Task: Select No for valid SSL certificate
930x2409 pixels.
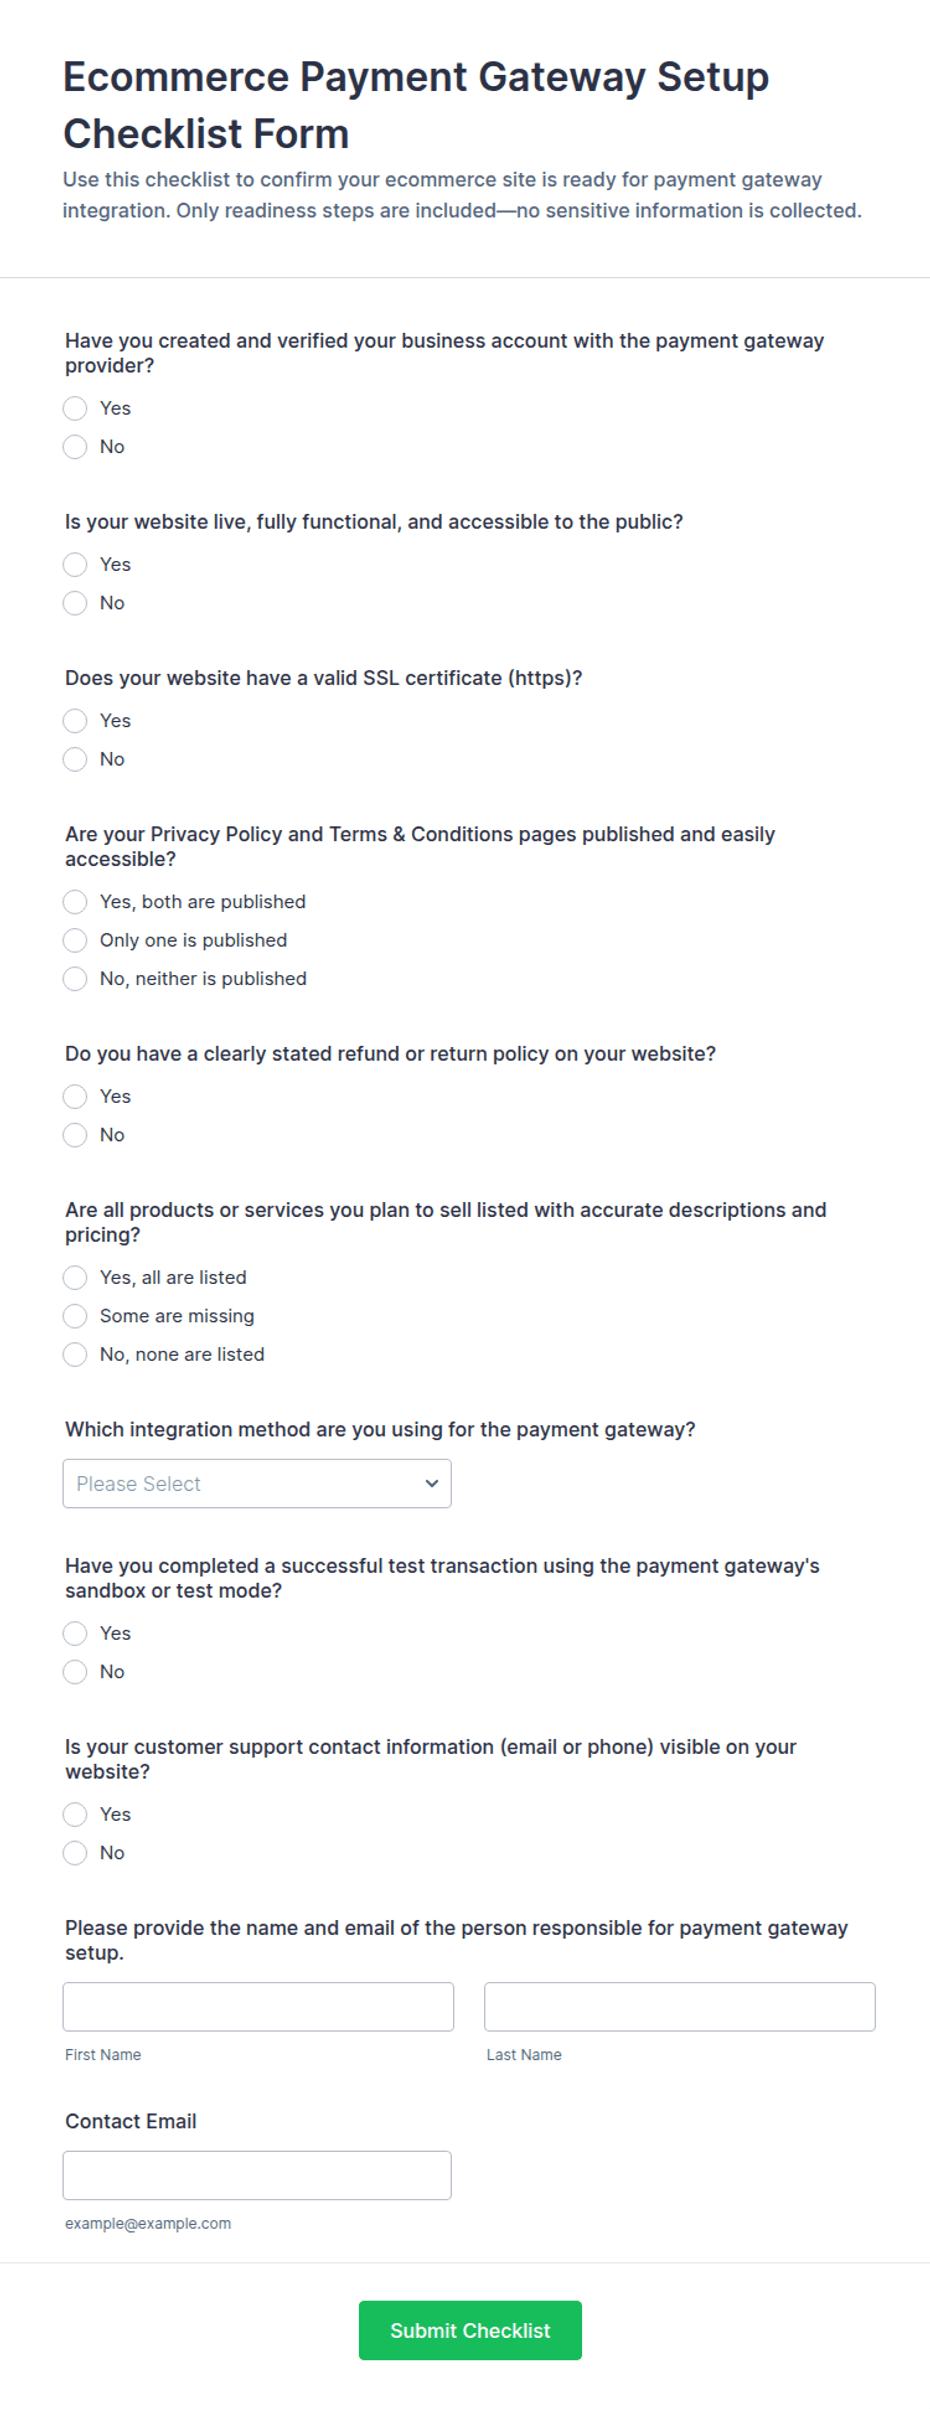Action: click(x=75, y=759)
